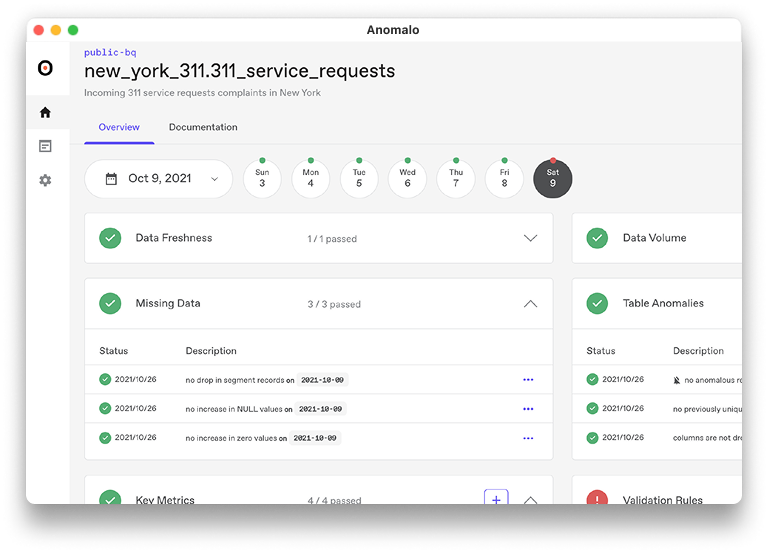Screen dimensions: 768x552
Task: Click status check icon for NULL values row
Action: coord(105,408)
